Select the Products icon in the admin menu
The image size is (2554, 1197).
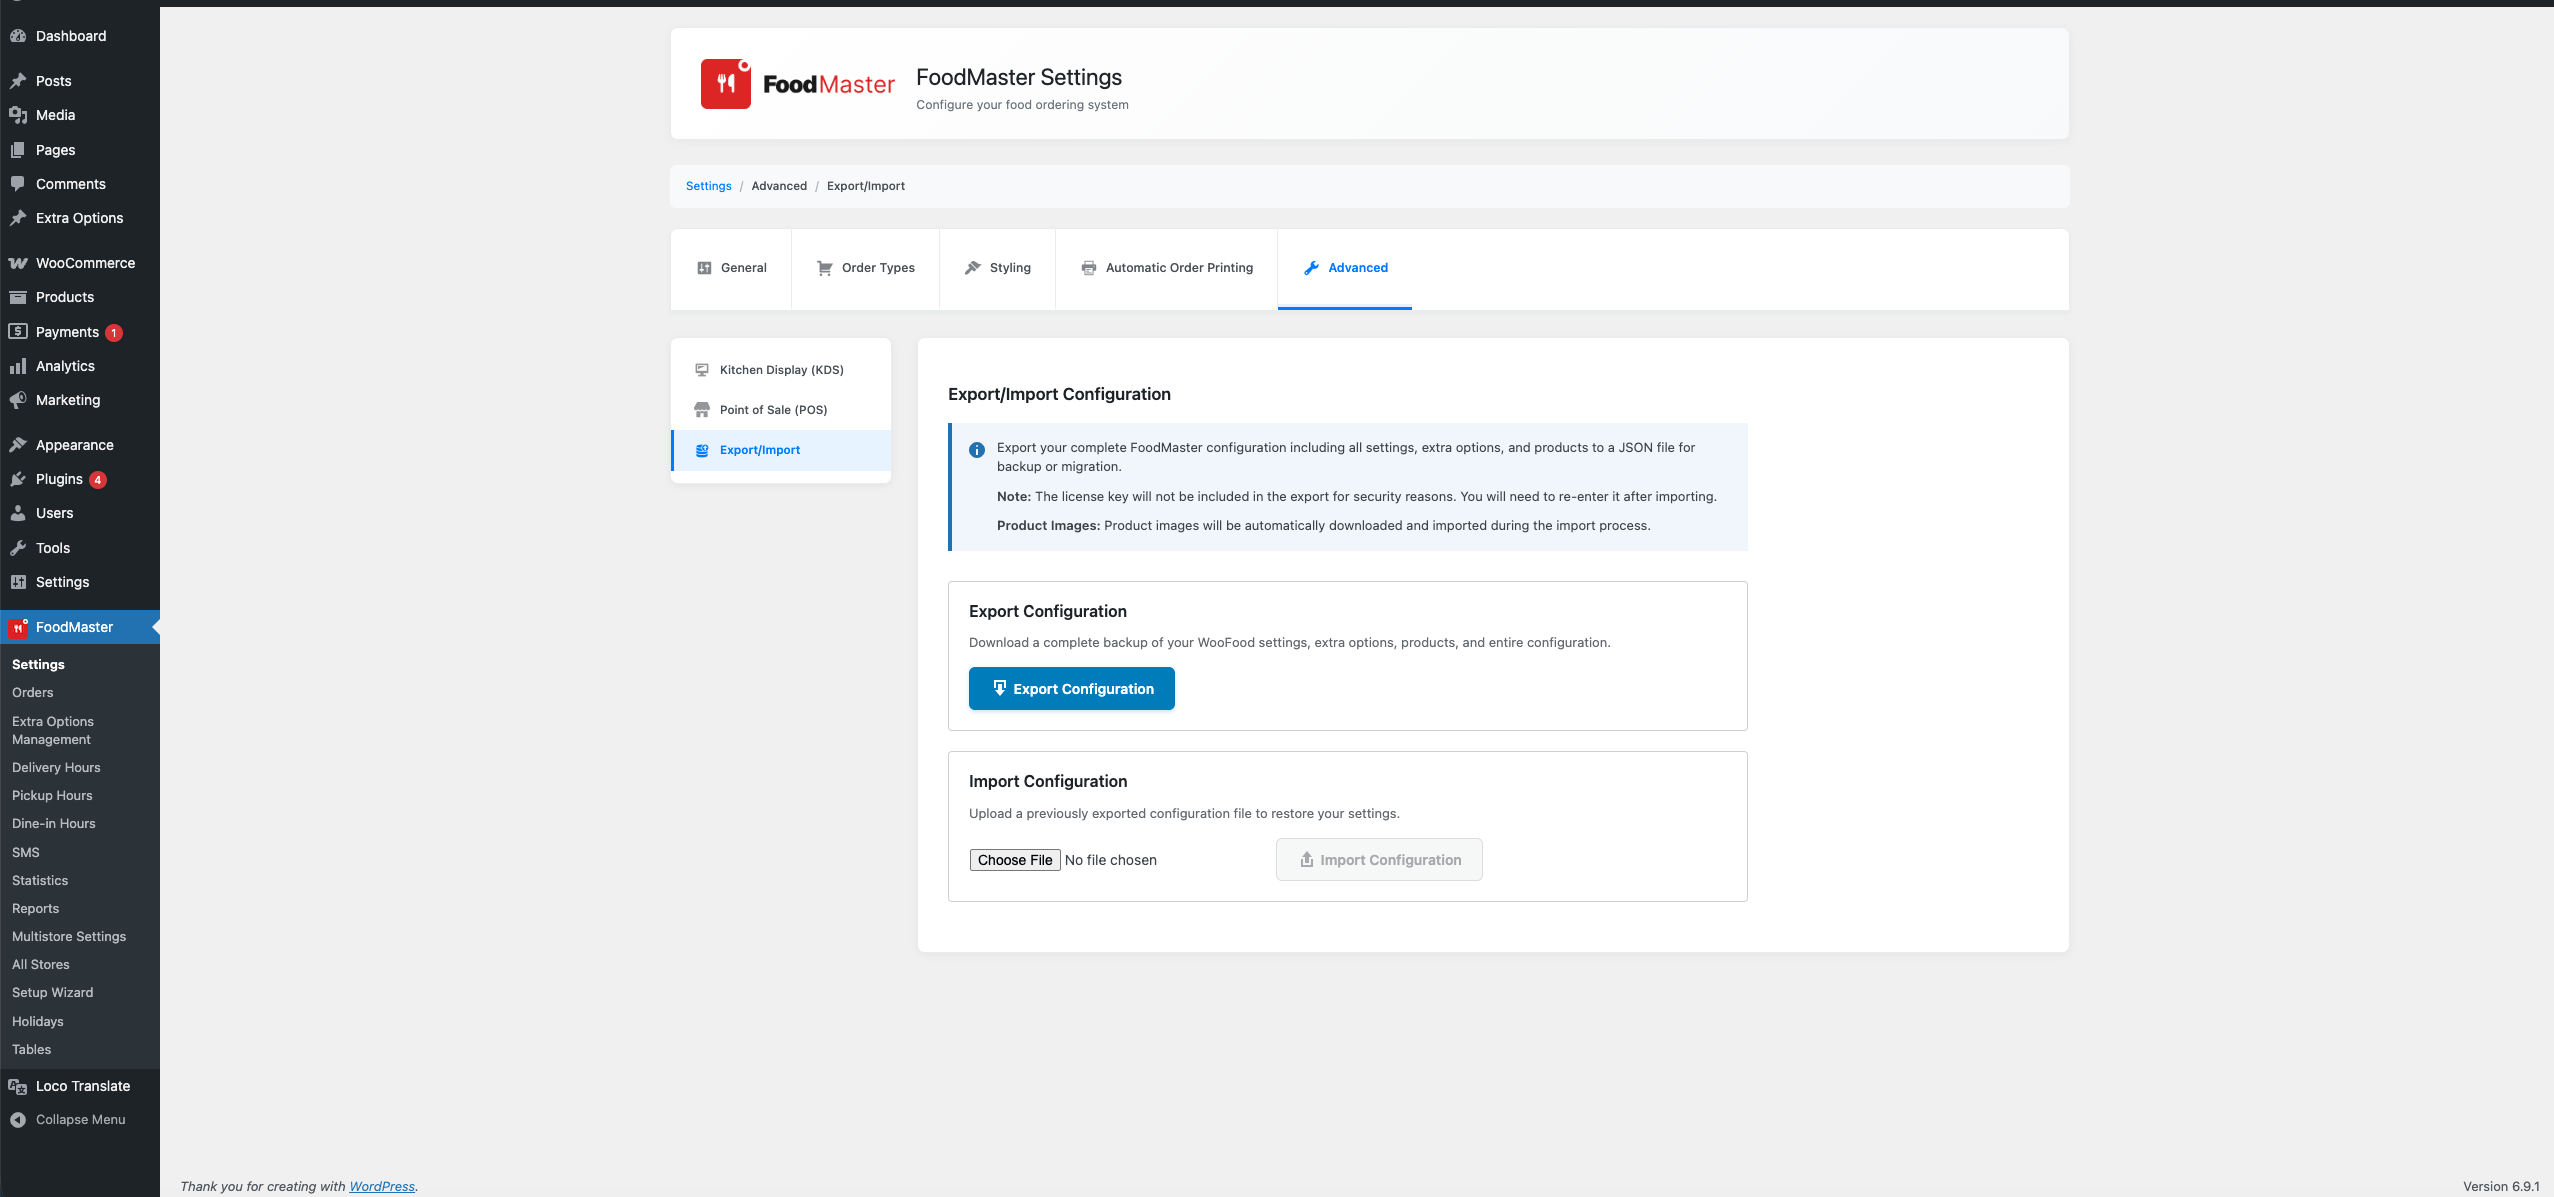(x=20, y=297)
